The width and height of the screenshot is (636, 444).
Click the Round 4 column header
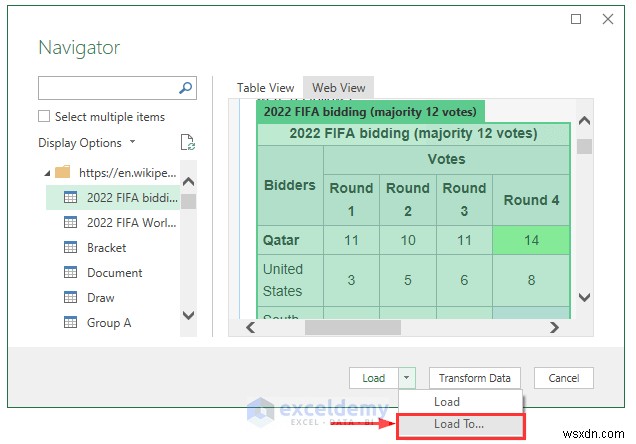pyautogui.click(x=531, y=200)
